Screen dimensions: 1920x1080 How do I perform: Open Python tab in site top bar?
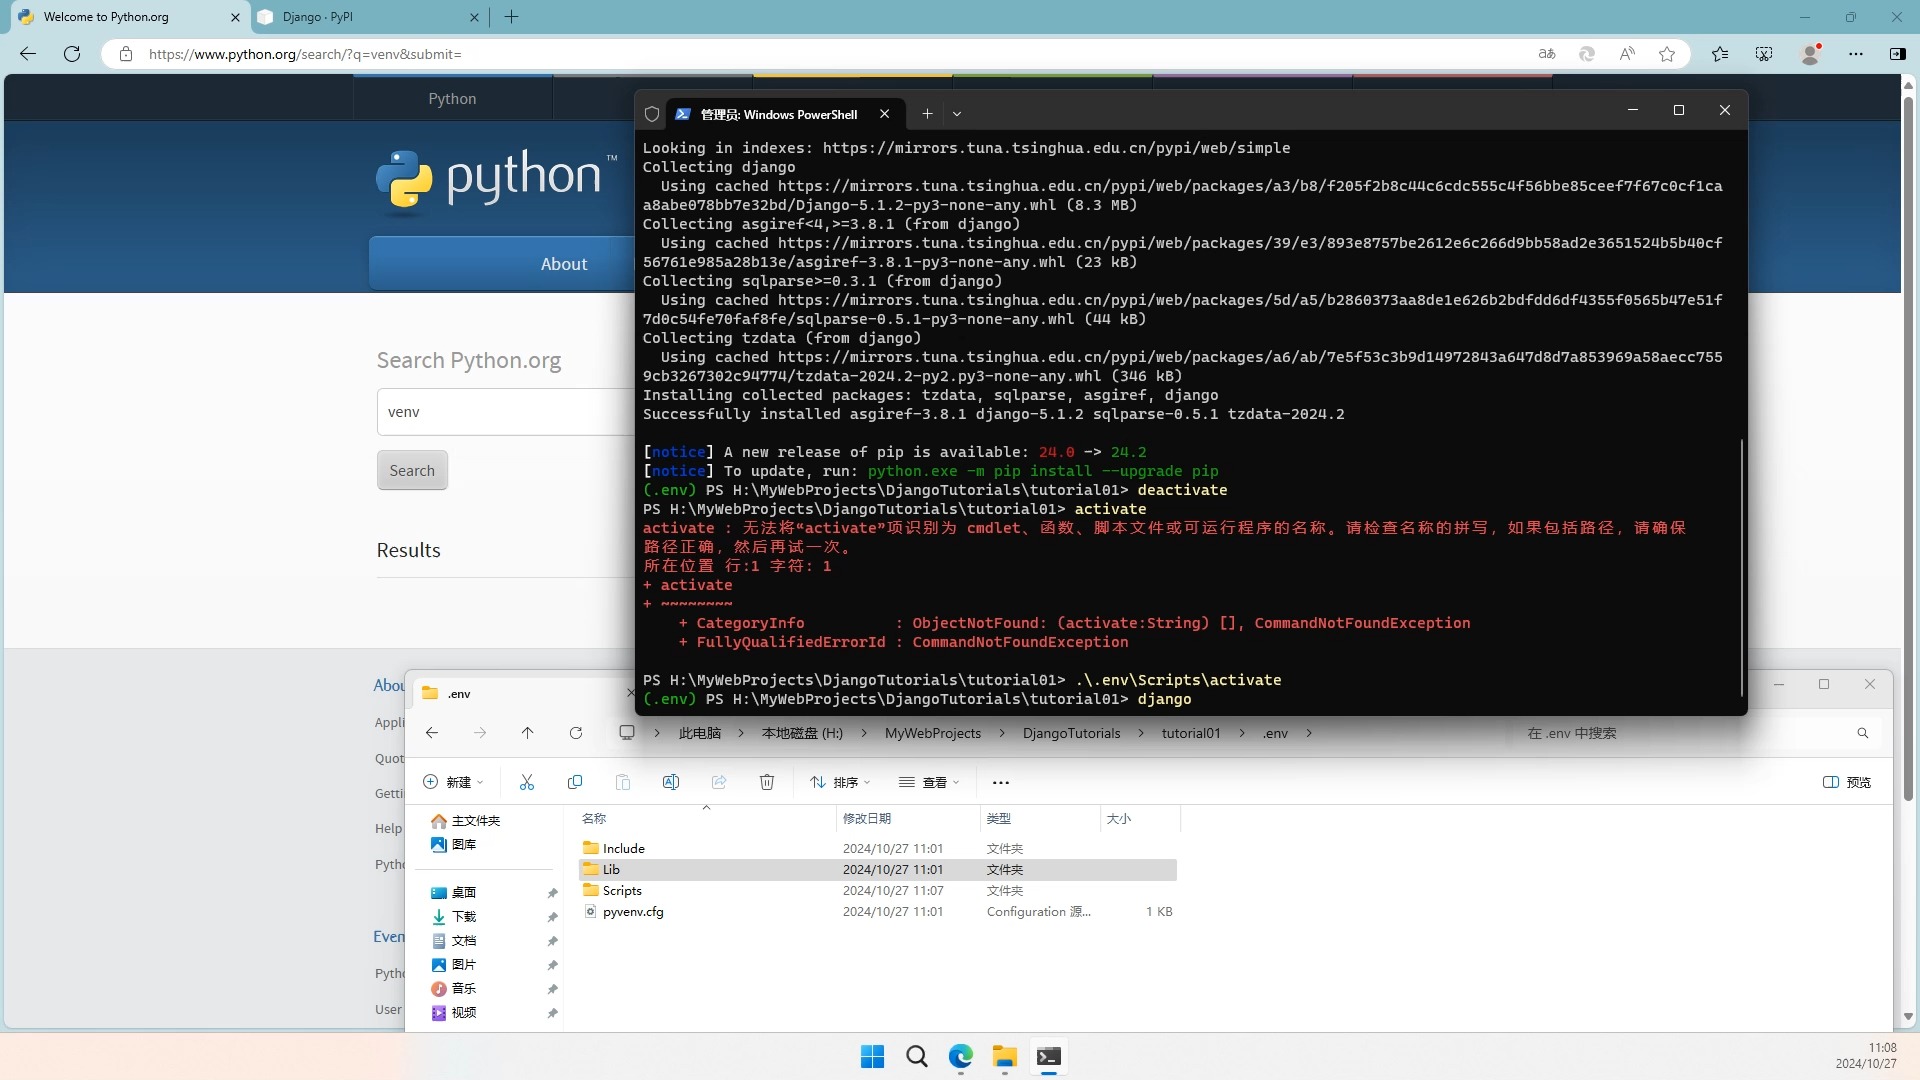point(452,98)
